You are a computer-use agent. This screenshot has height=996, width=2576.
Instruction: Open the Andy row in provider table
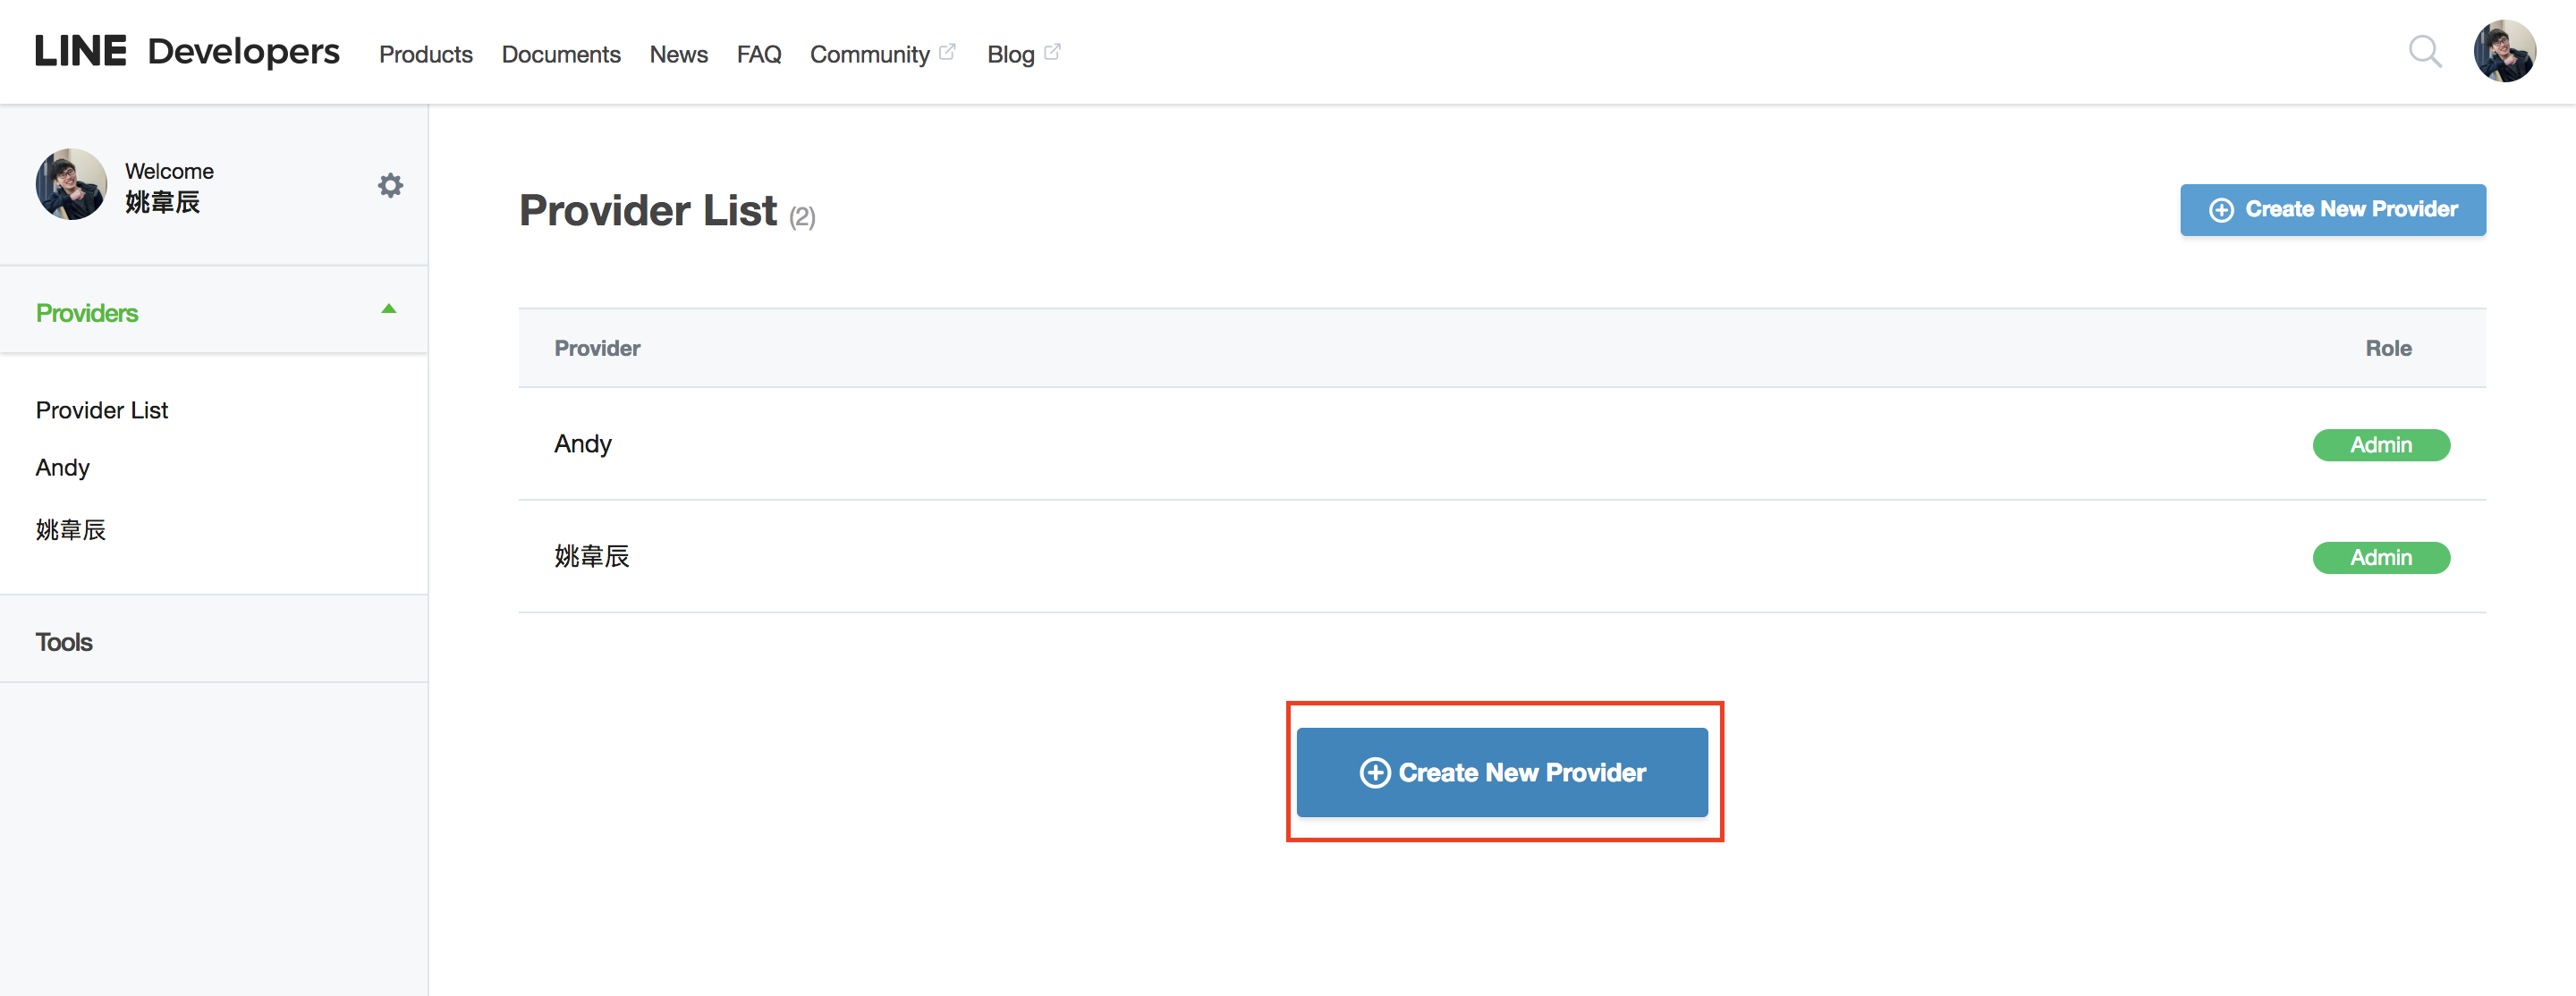click(1502, 444)
